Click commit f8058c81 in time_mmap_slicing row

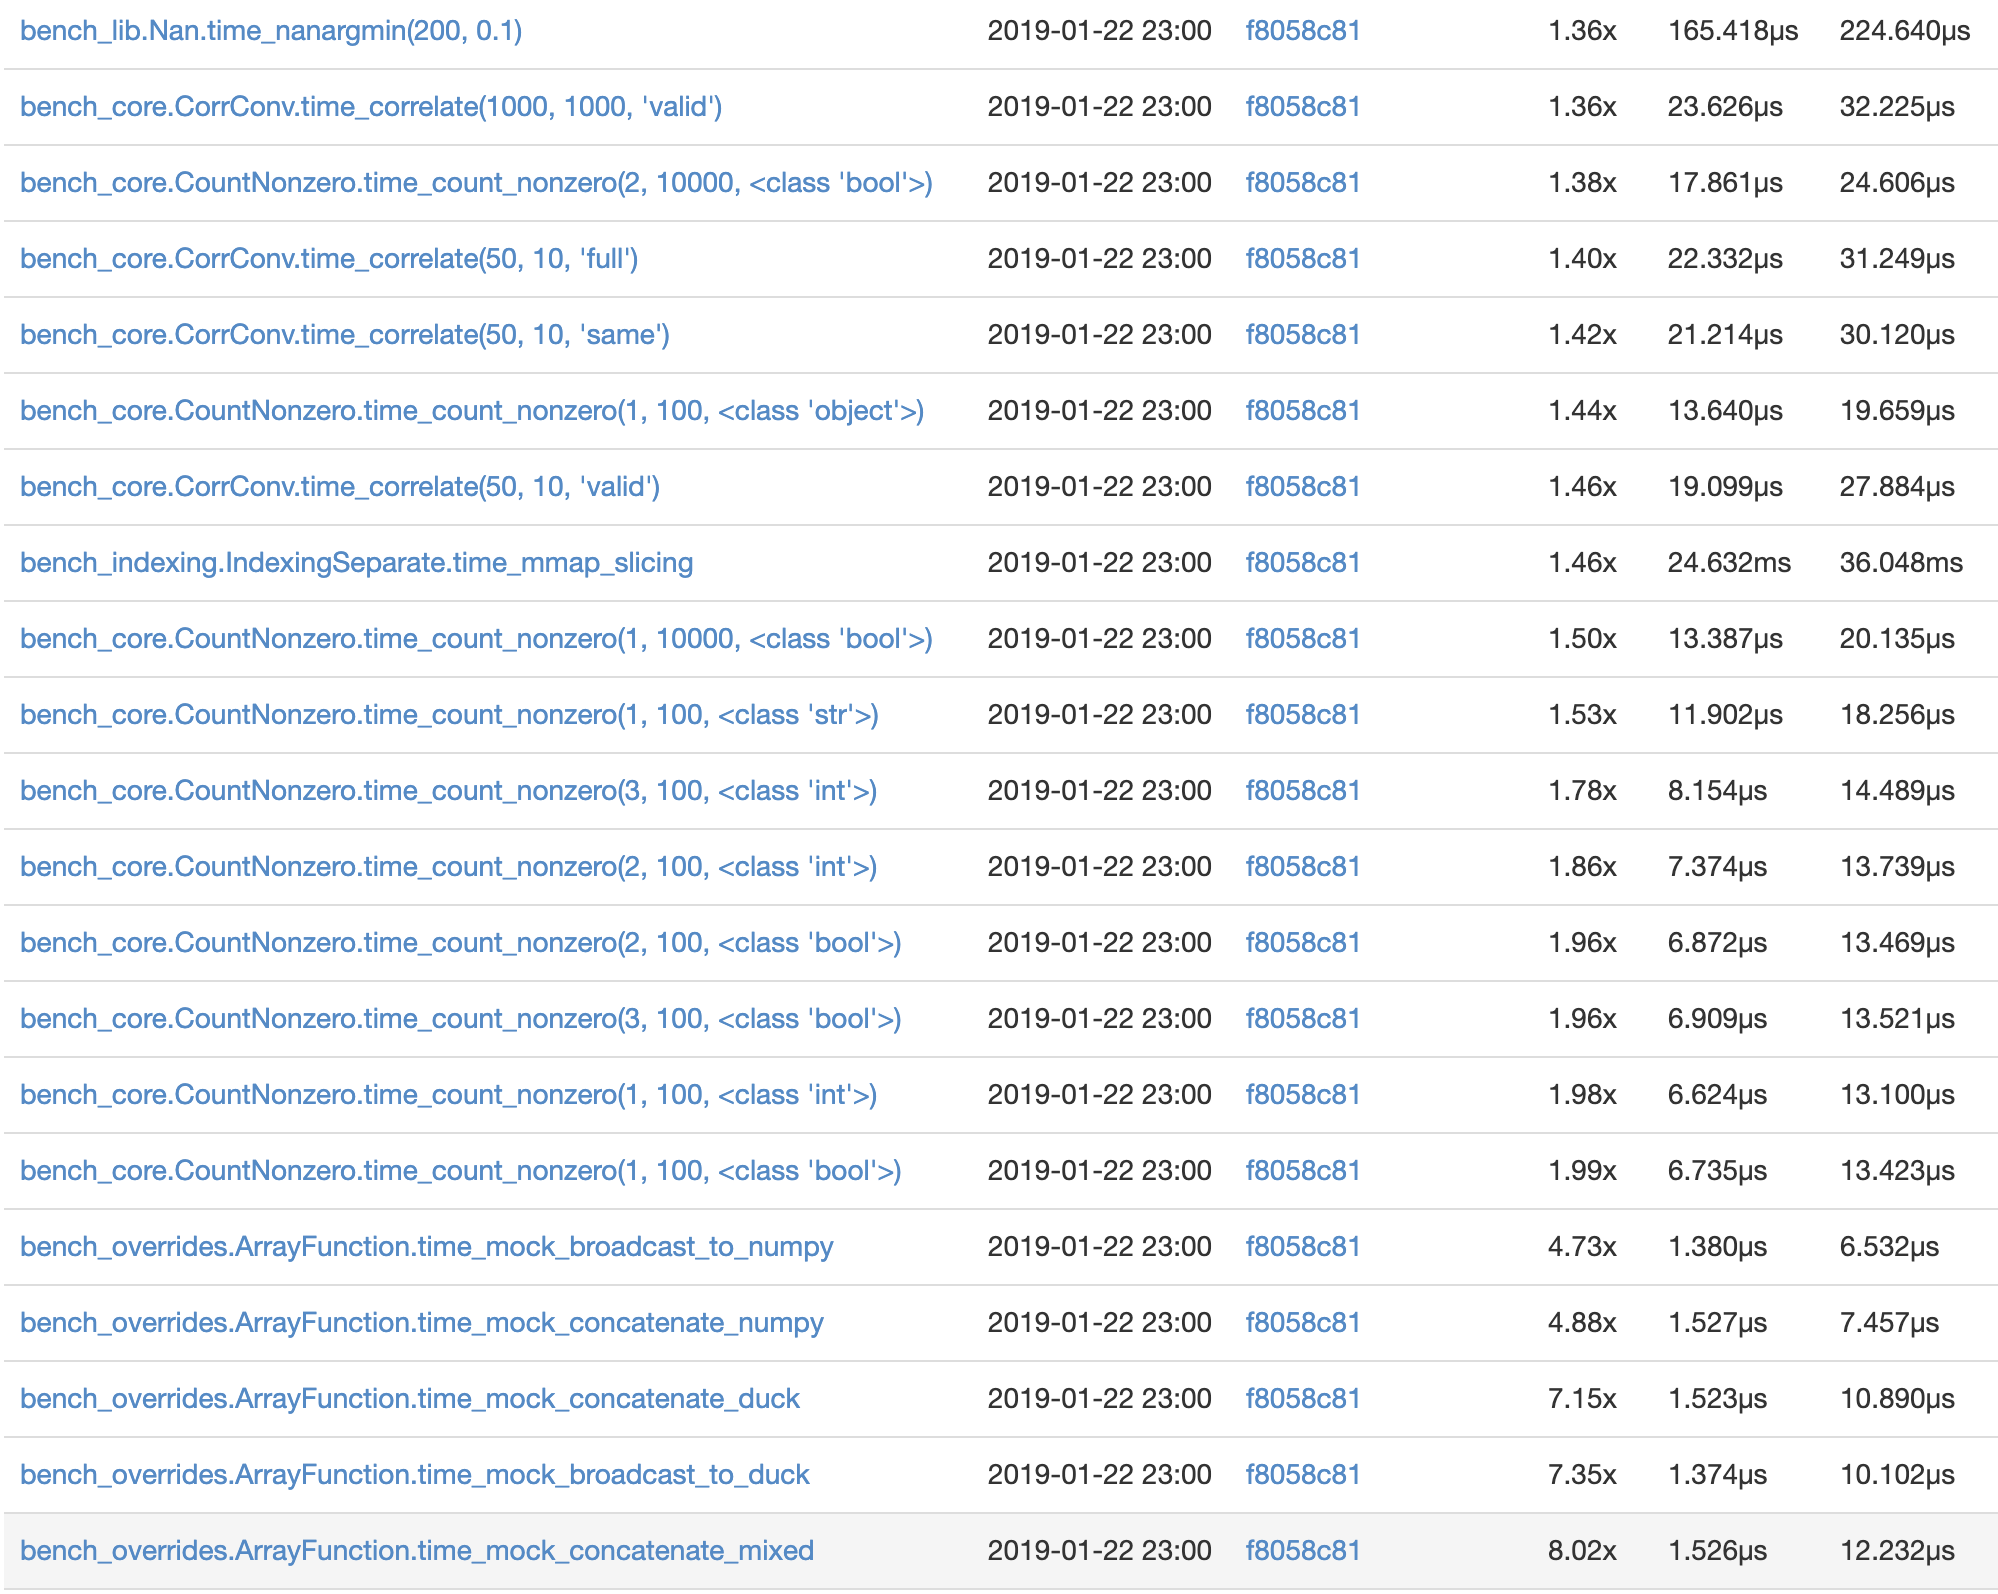point(1302,563)
